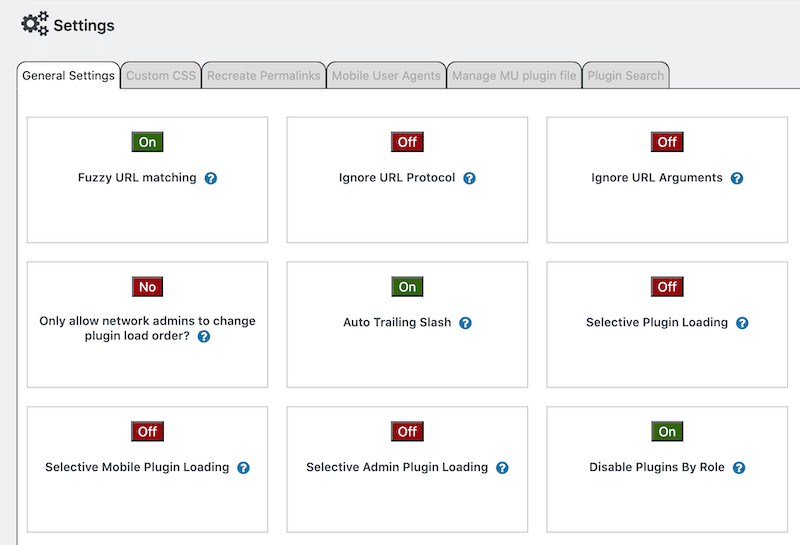Click the Selective Admin Plugin Loading label
The height and width of the screenshot is (545, 800).
(396, 467)
